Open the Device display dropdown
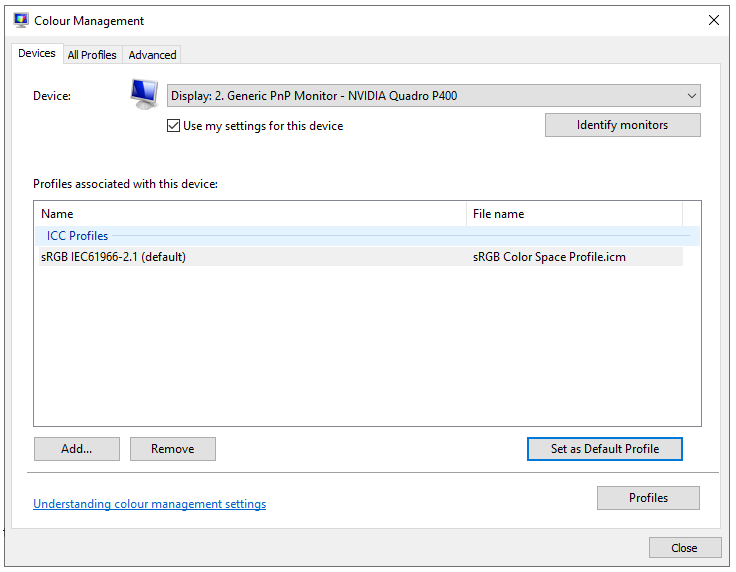The width and height of the screenshot is (736, 572). click(x=434, y=96)
